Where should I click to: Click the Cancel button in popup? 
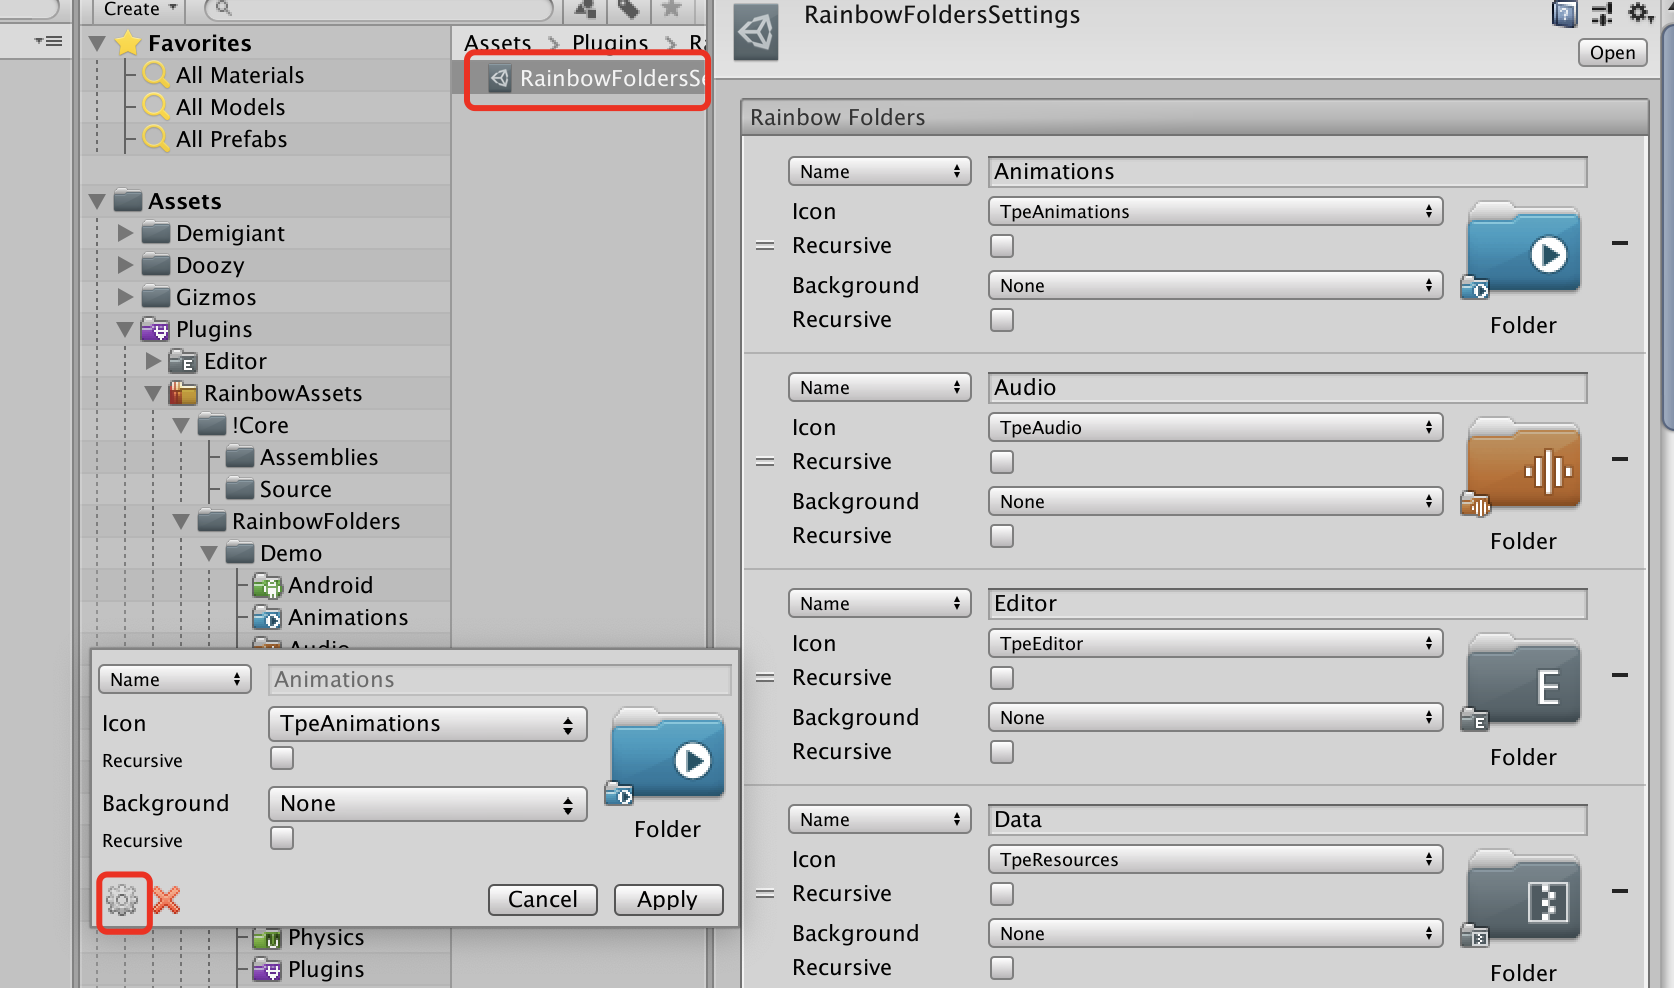543,899
